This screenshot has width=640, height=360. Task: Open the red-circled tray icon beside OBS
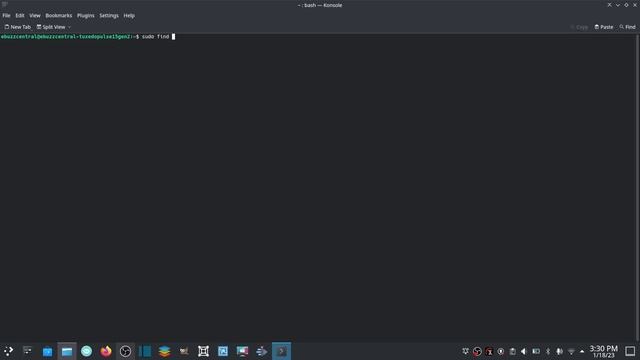(489, 351)
